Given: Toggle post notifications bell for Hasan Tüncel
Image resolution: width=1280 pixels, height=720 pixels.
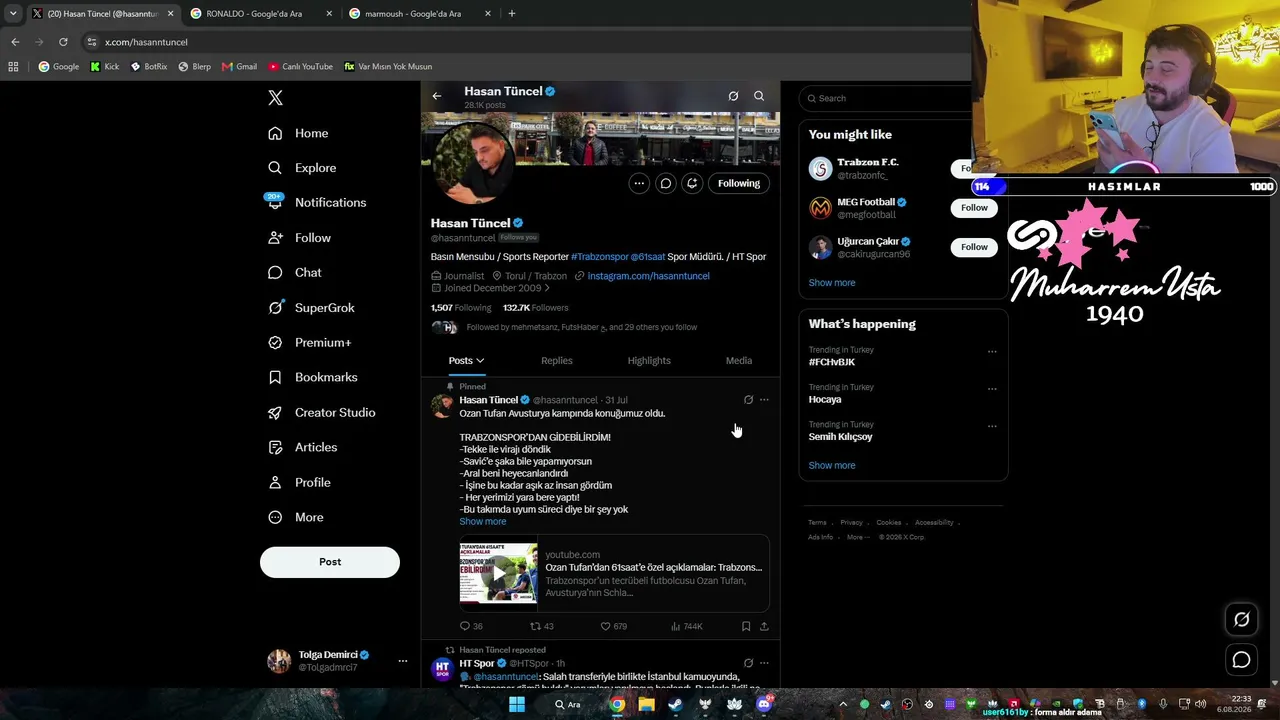Looking at the screenshot, I should click(x=692, y=183).
